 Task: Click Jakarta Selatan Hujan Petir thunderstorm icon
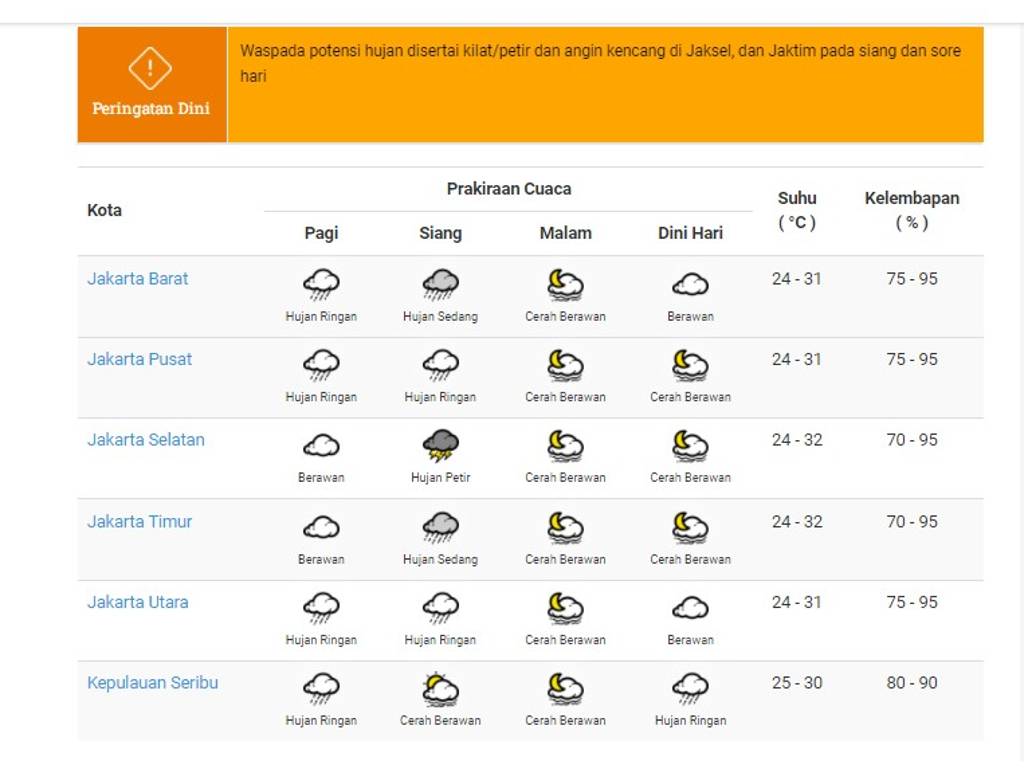[440, 446]
